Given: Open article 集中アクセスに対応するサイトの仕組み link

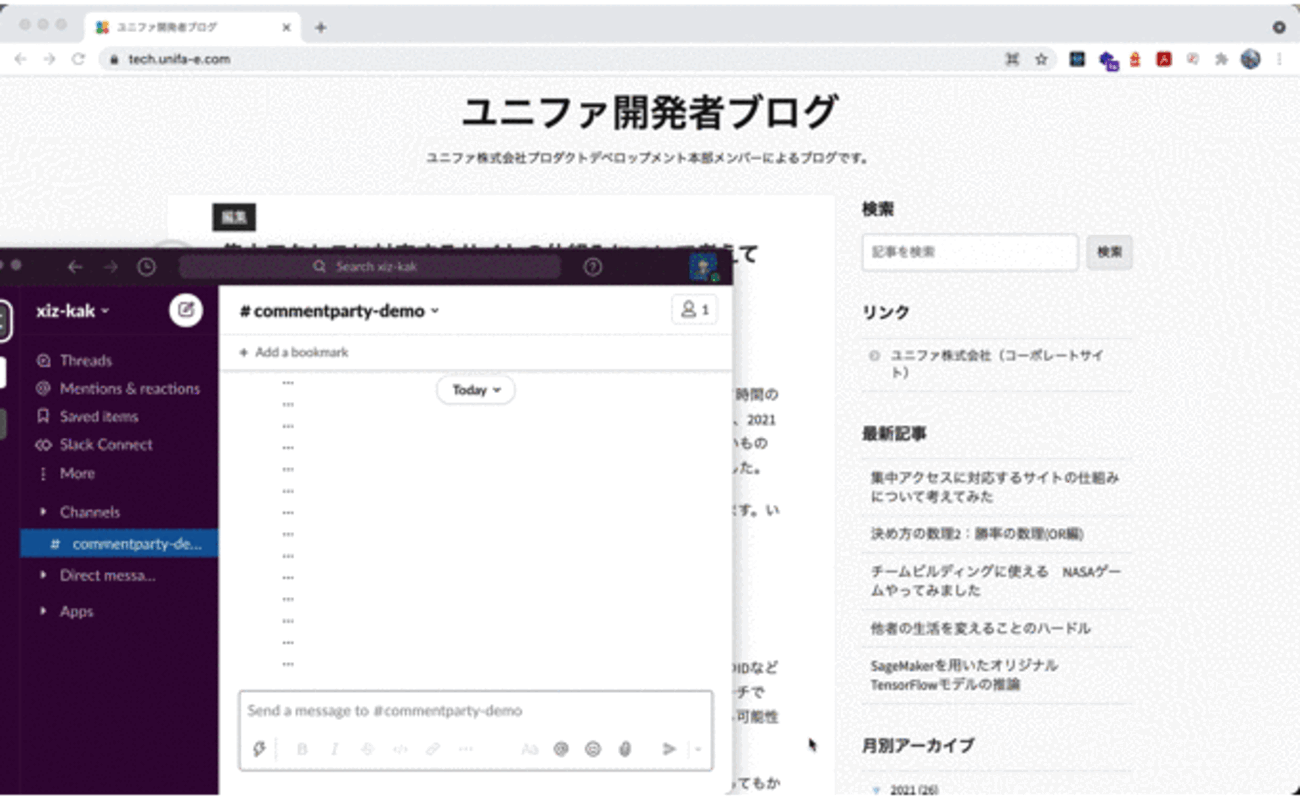Looking at the screenshot, I should (995, 487).
